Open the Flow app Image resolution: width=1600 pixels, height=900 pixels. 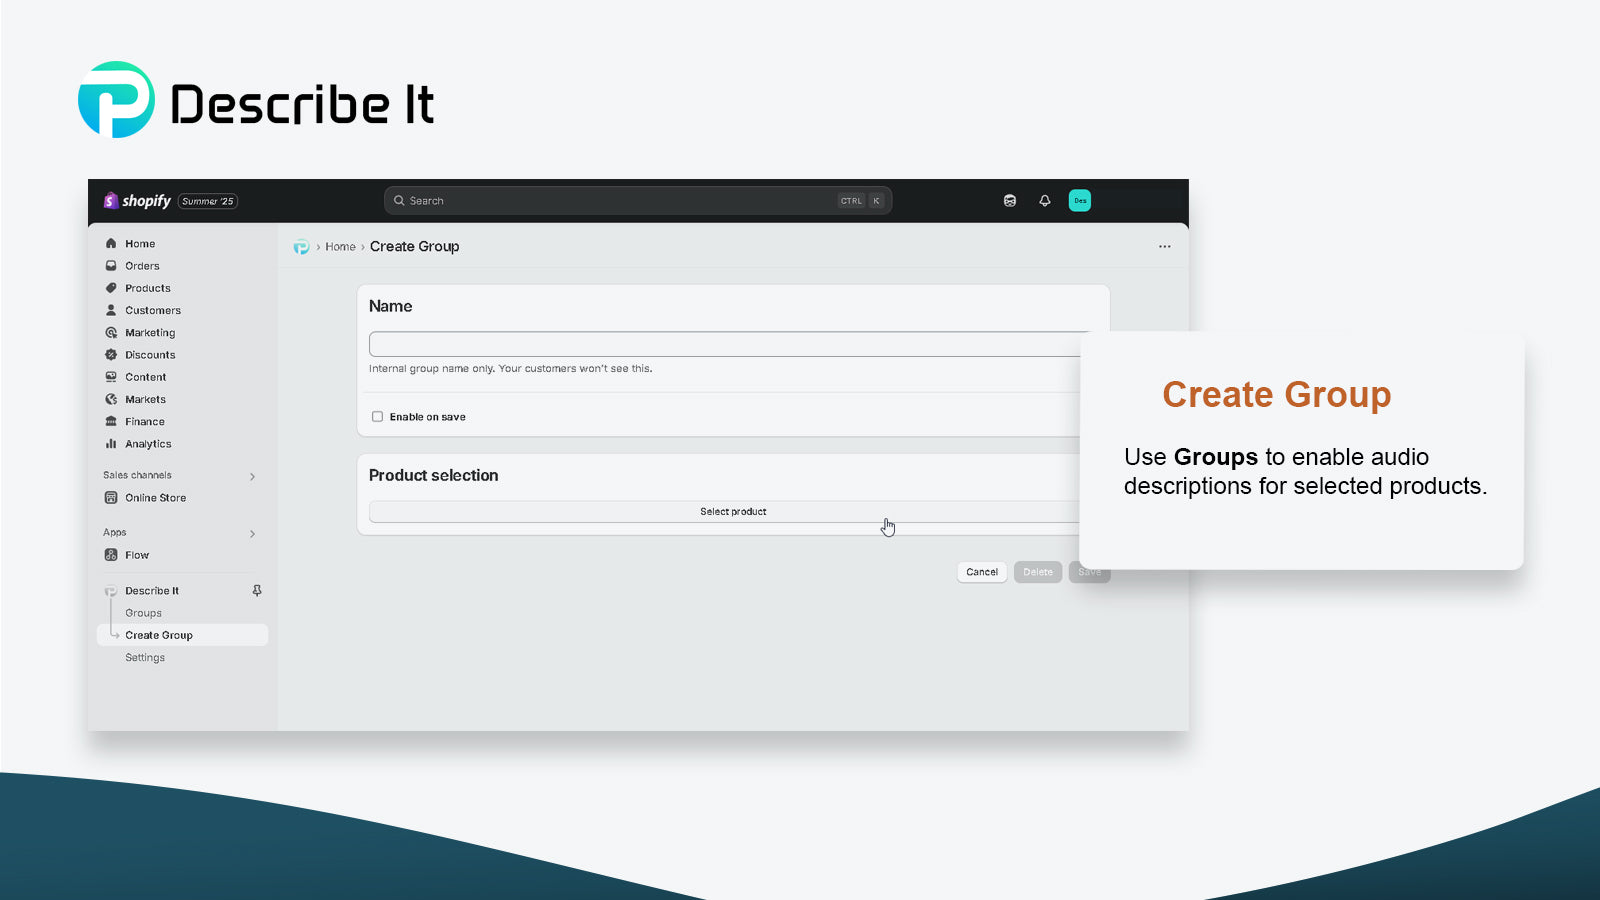[x=136, y=555]
